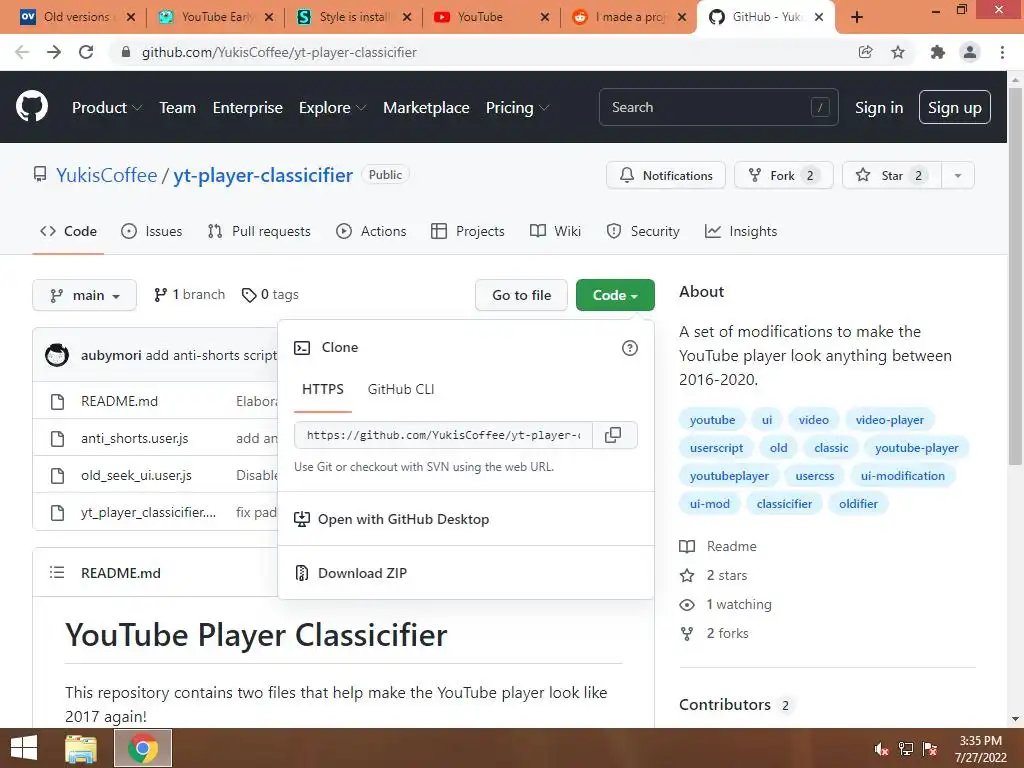Select the GitHub CLI clone tab

coord(401,389)
